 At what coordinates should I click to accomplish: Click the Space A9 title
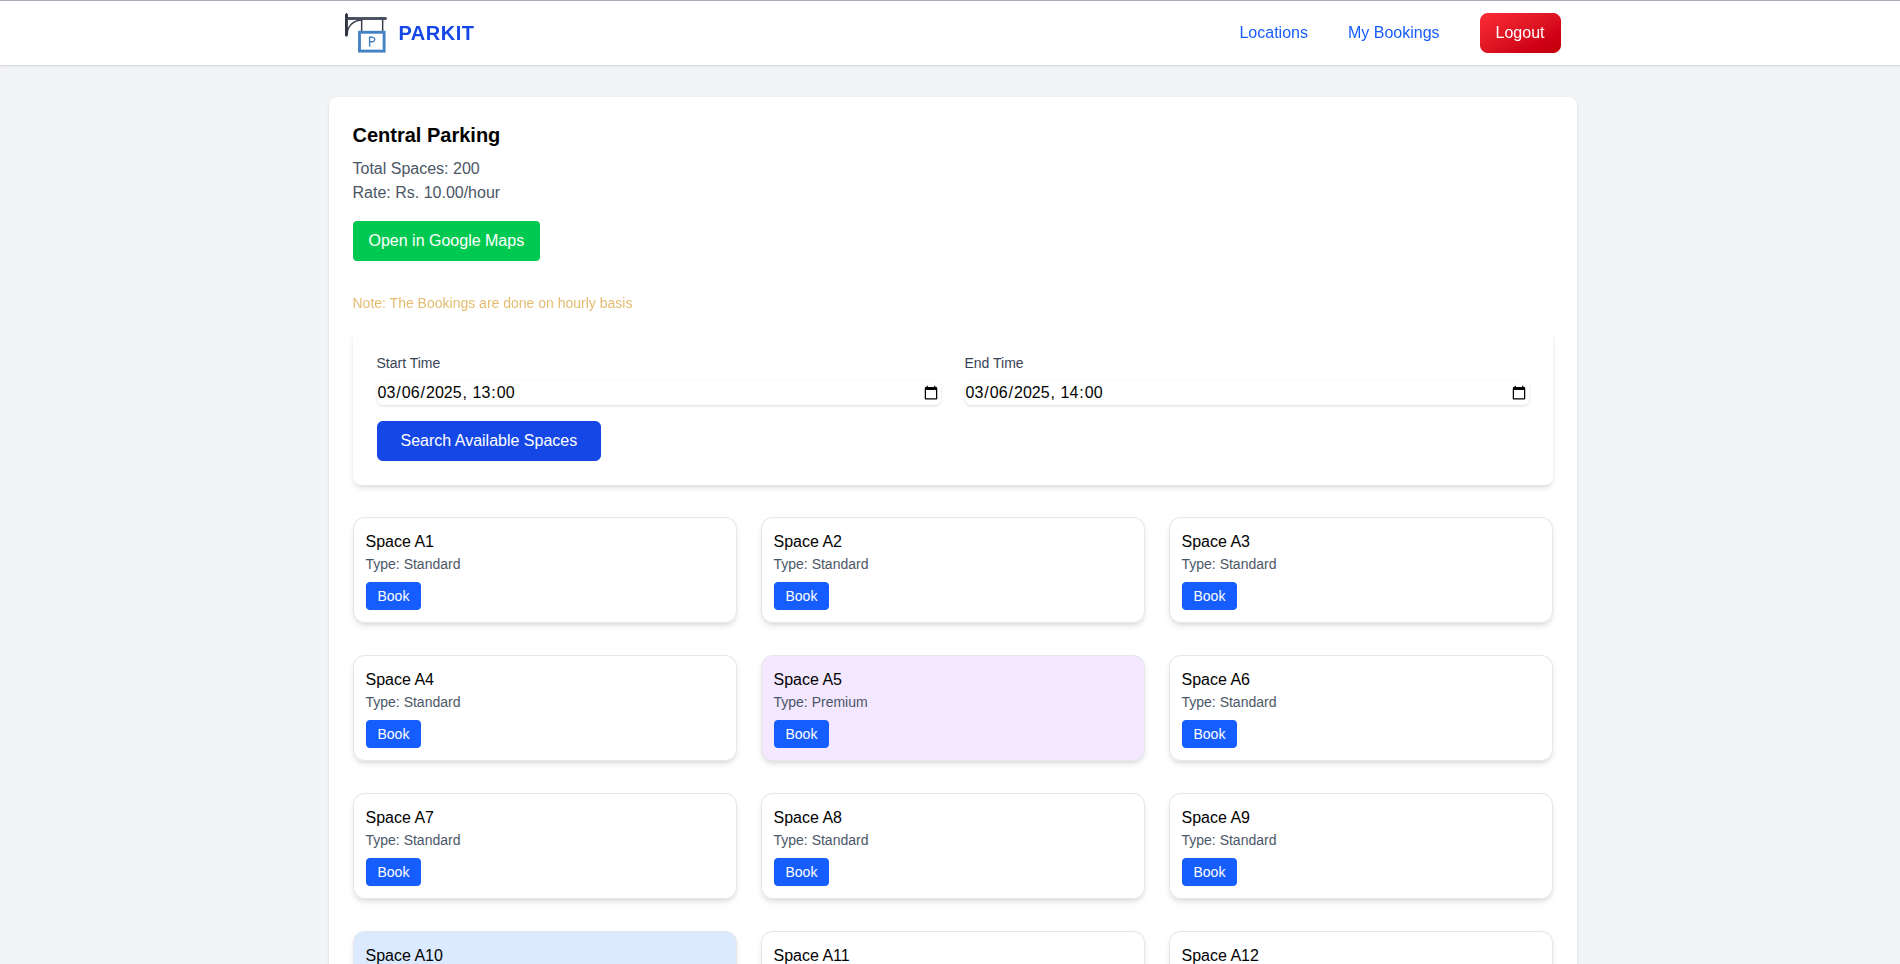pos(1216,817)
